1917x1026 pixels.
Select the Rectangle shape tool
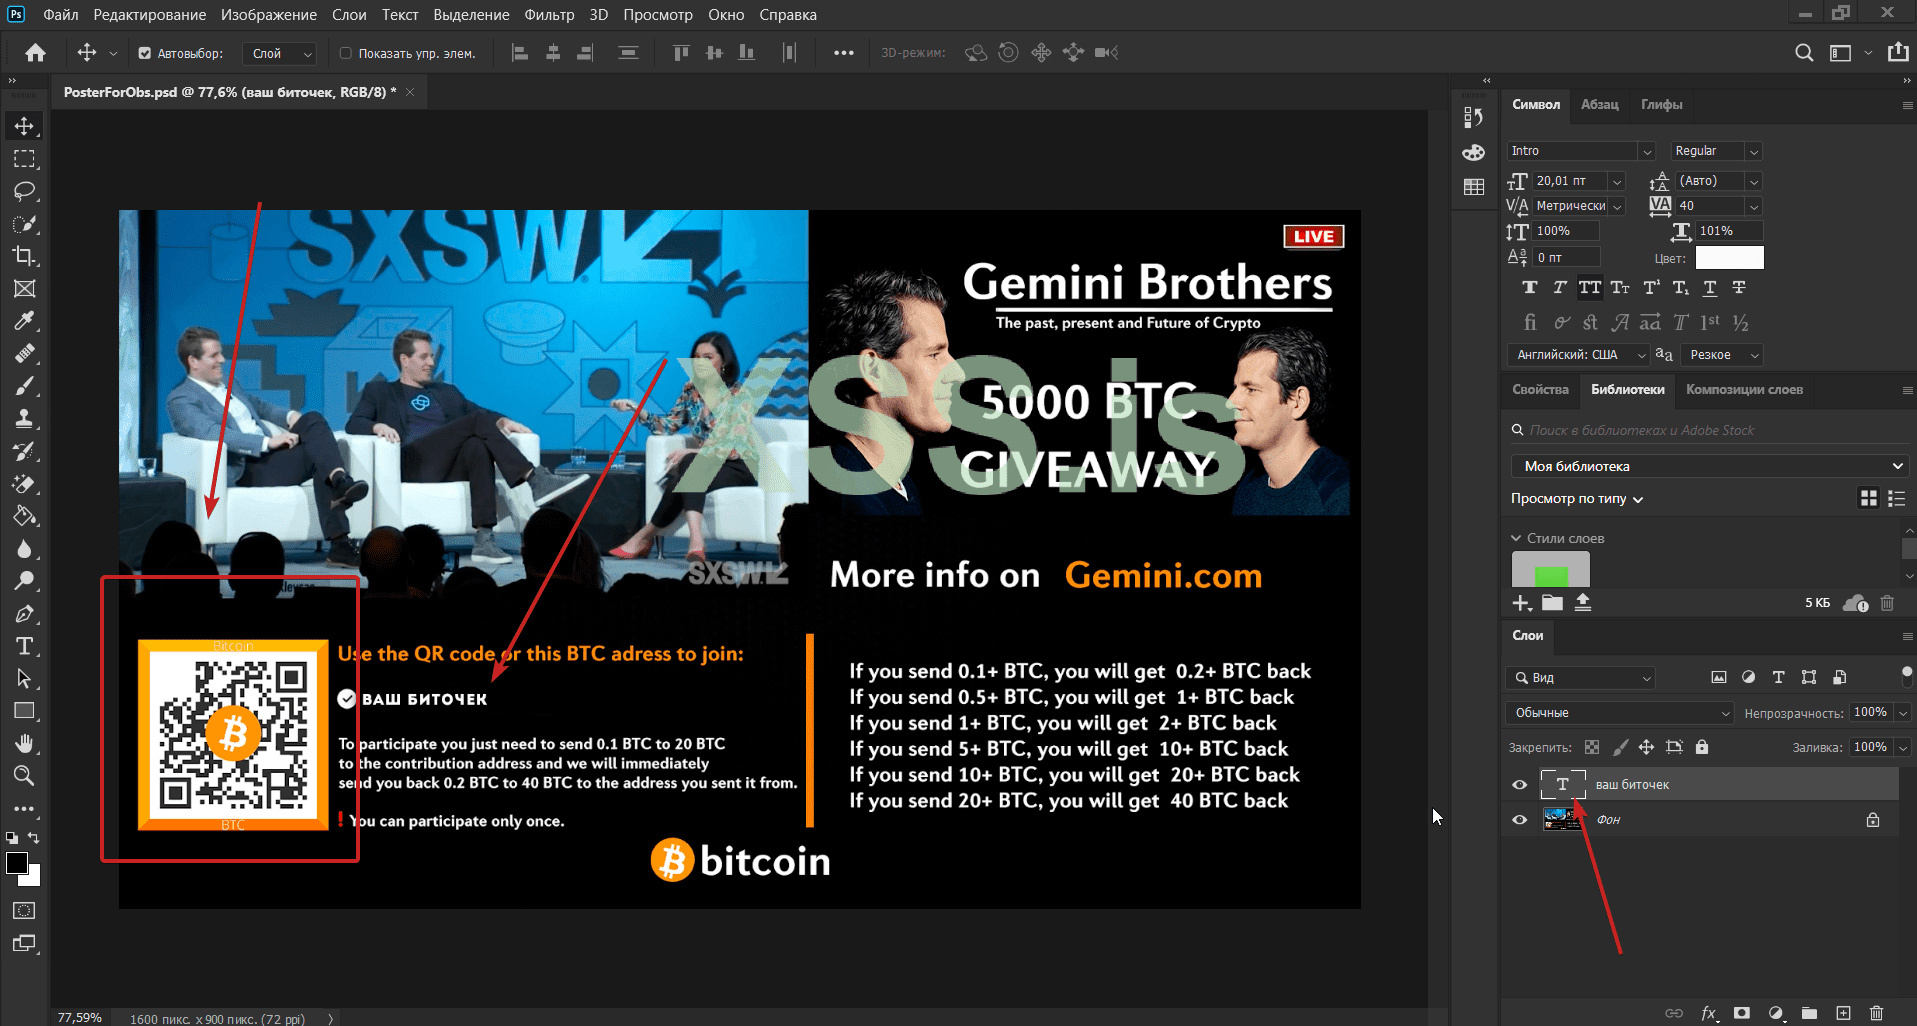pos(24,711)
